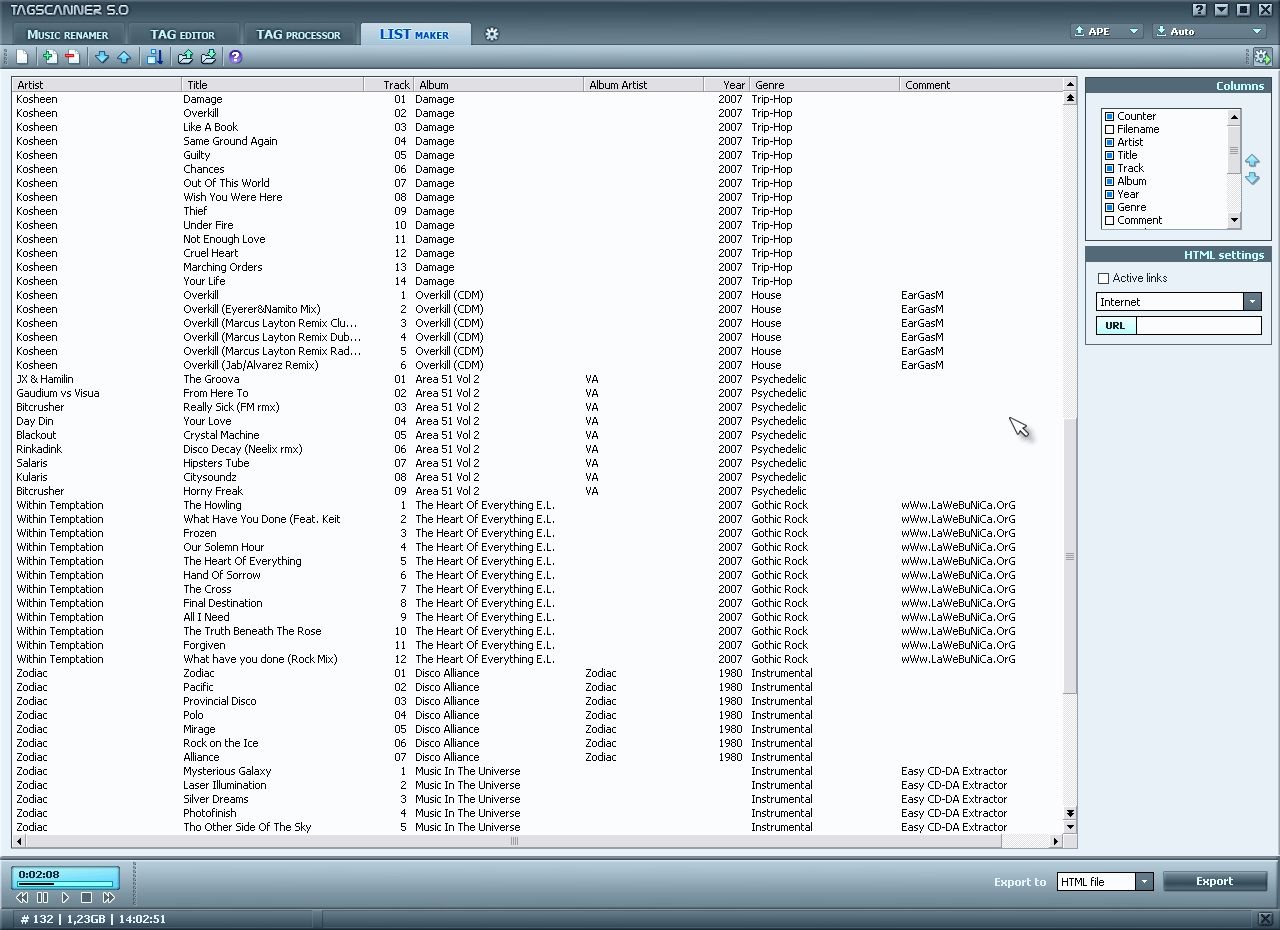1280x930 pixels.
Task: Open program settings gear icon beside tabs
Action: (491, 34)
